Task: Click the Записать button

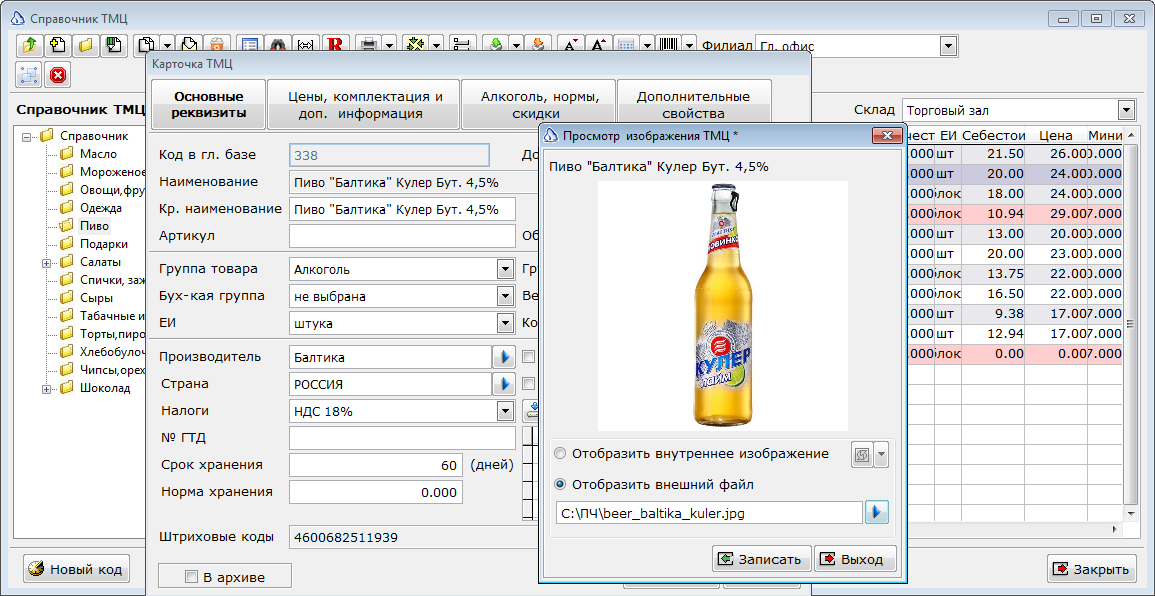Action: 762,559
